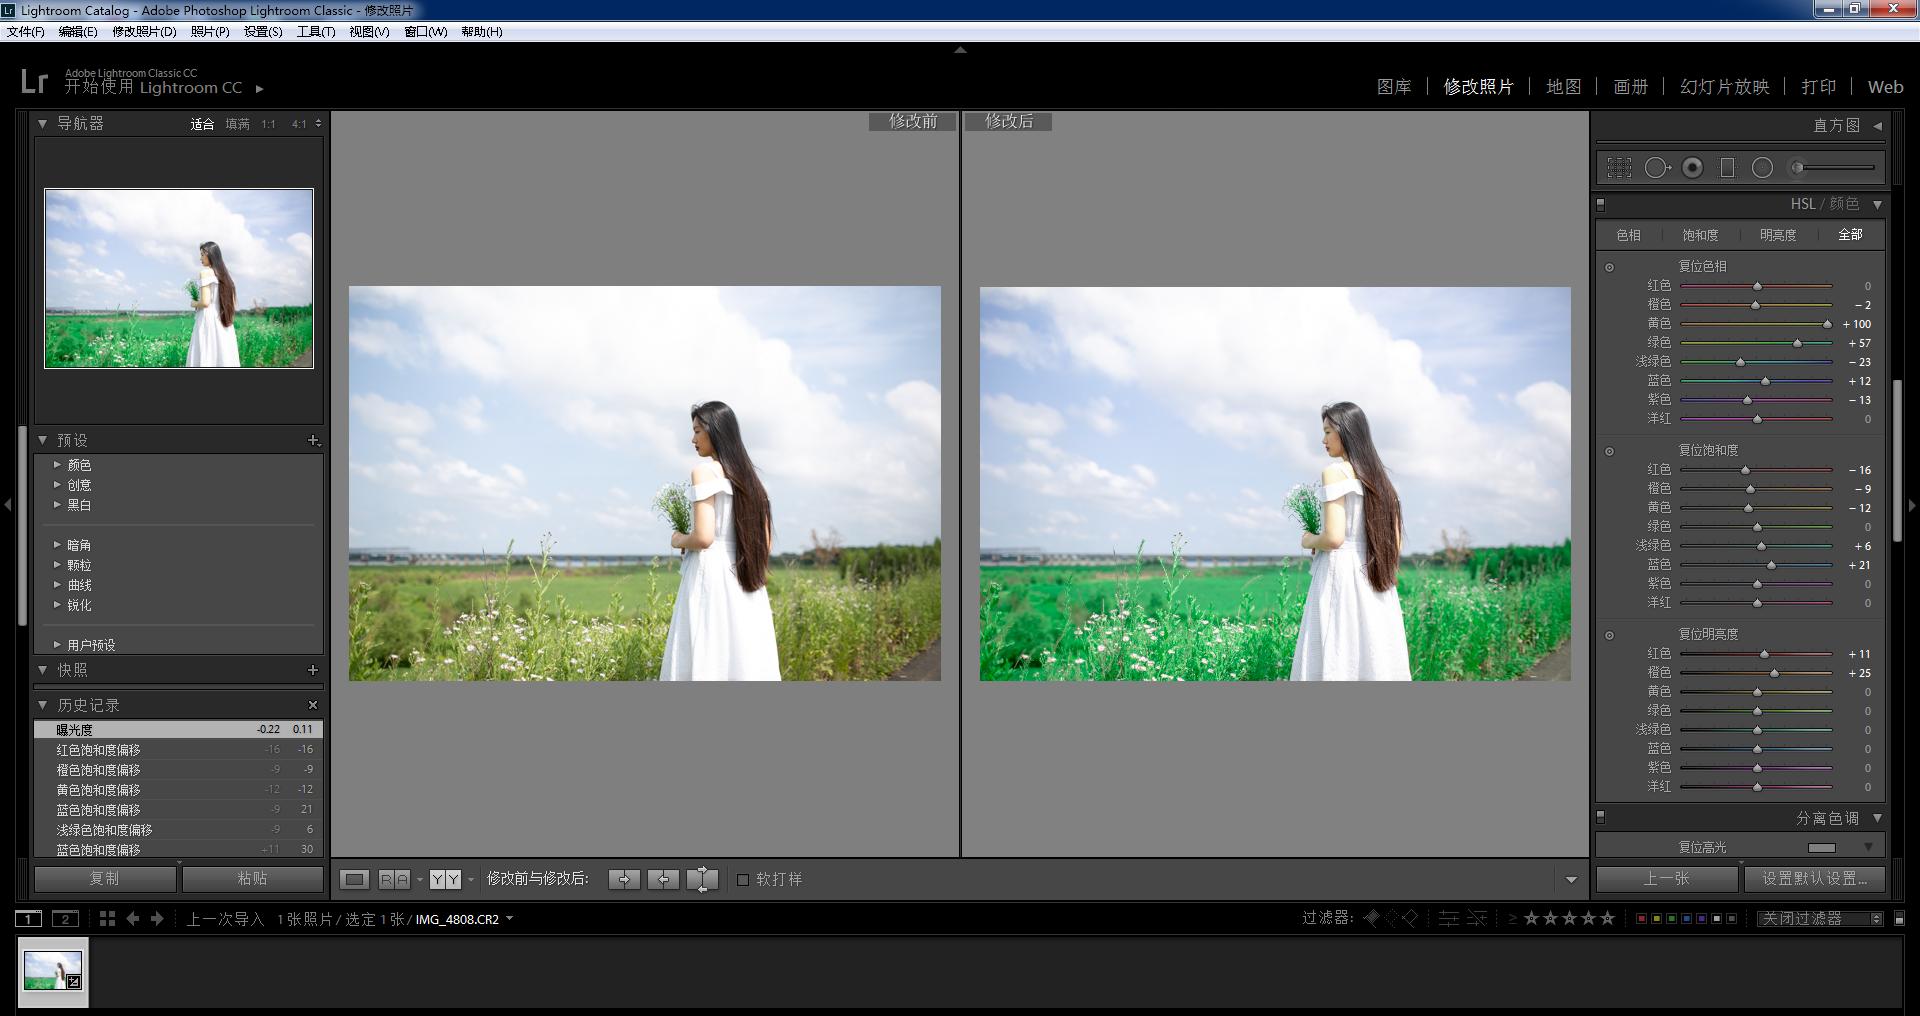
Task: Click the 复位色相 reset hue label
Action: pyautogui.click(x=1702, y=266)
